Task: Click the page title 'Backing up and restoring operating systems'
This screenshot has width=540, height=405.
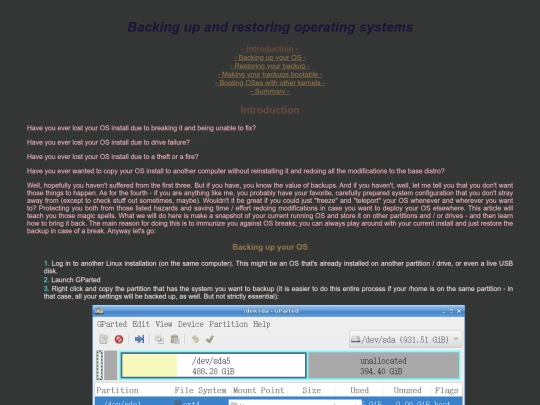Action: pos(270,27)
